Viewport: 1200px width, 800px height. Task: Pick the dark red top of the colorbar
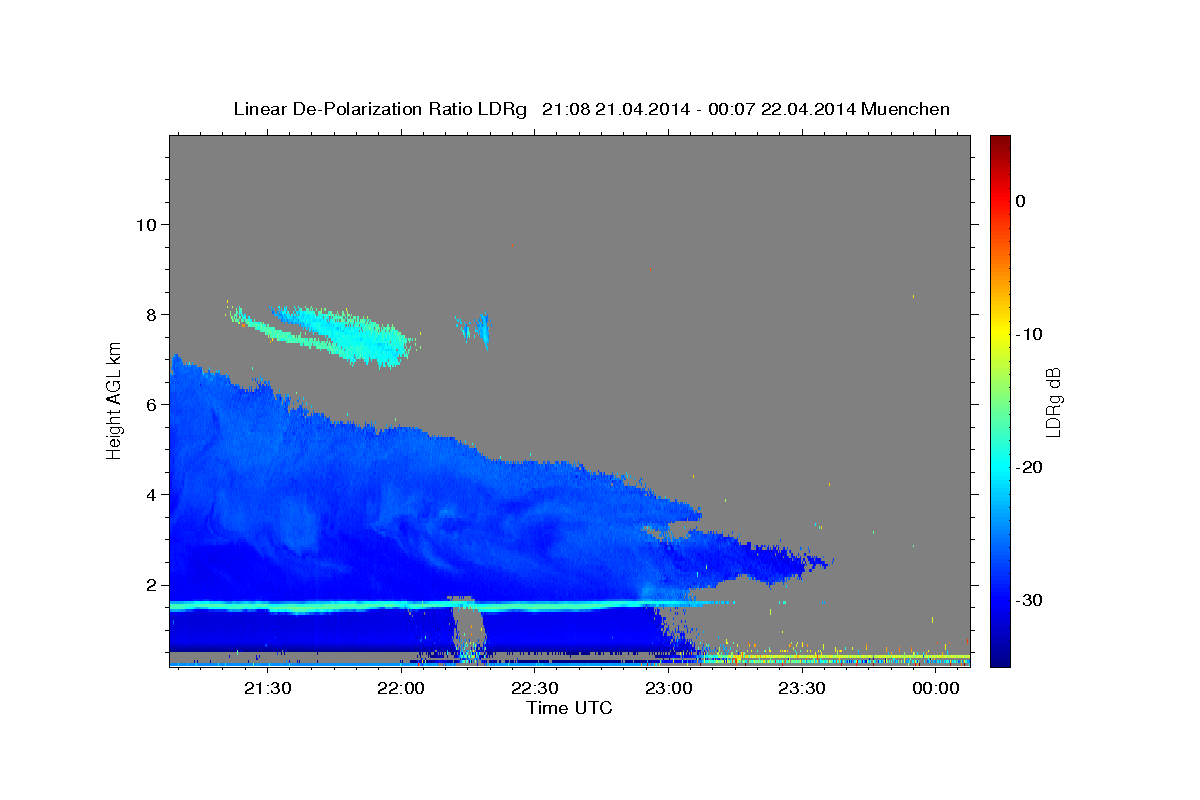tap(999, 142)
